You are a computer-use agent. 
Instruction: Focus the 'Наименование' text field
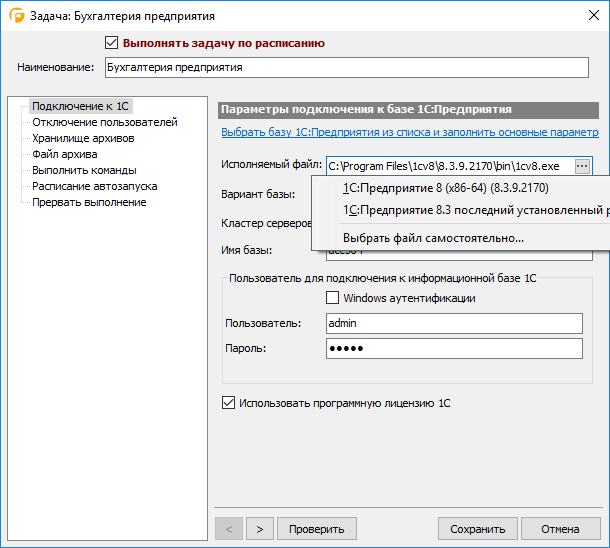347,68
